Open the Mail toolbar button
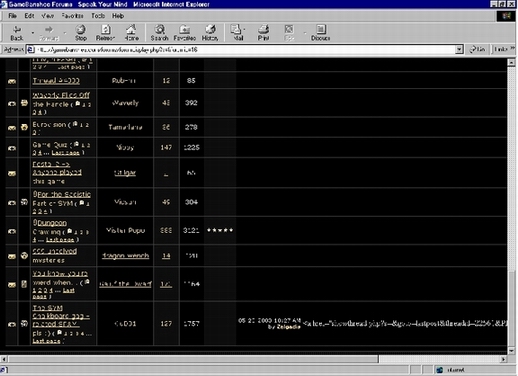The height and width of the screenshot is (376, 518). (x=238, y=33)
